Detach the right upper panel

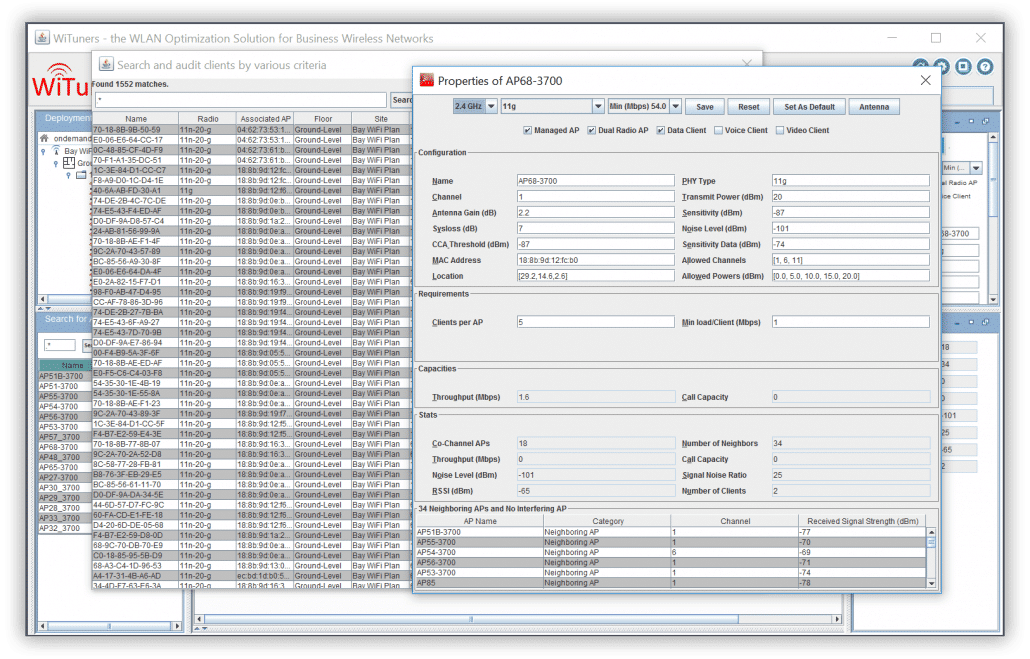[985, 122]
